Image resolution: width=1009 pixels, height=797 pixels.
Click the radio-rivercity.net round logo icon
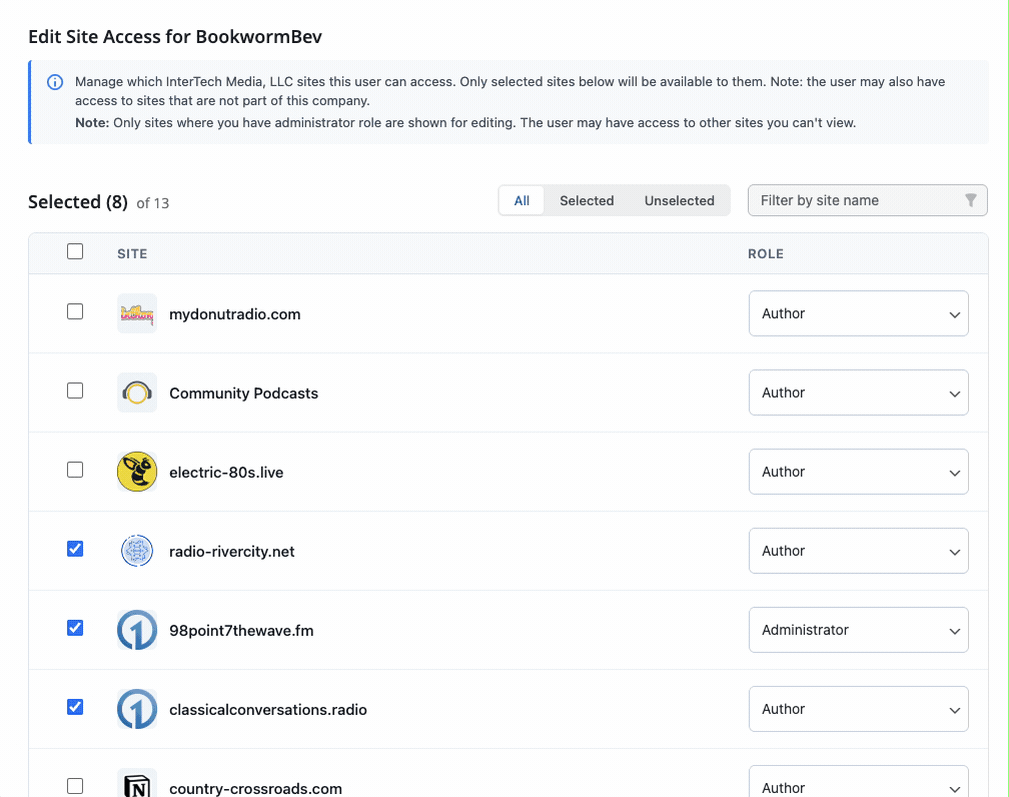tap(137, 551)
